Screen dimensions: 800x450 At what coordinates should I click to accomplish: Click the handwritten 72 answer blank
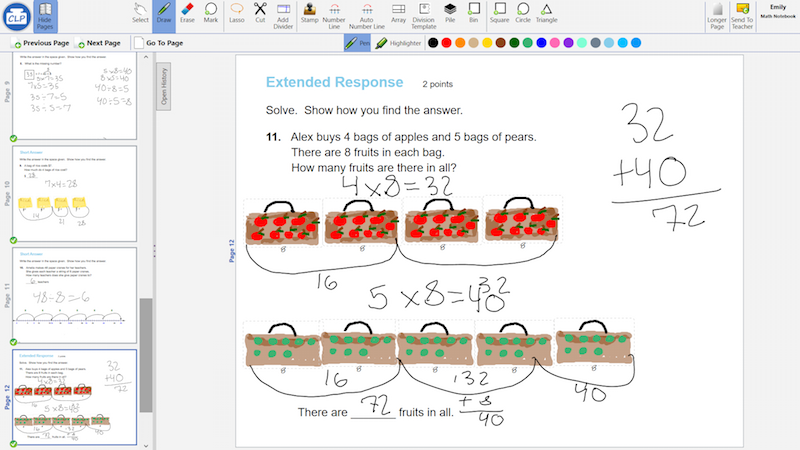click(374, 407)
